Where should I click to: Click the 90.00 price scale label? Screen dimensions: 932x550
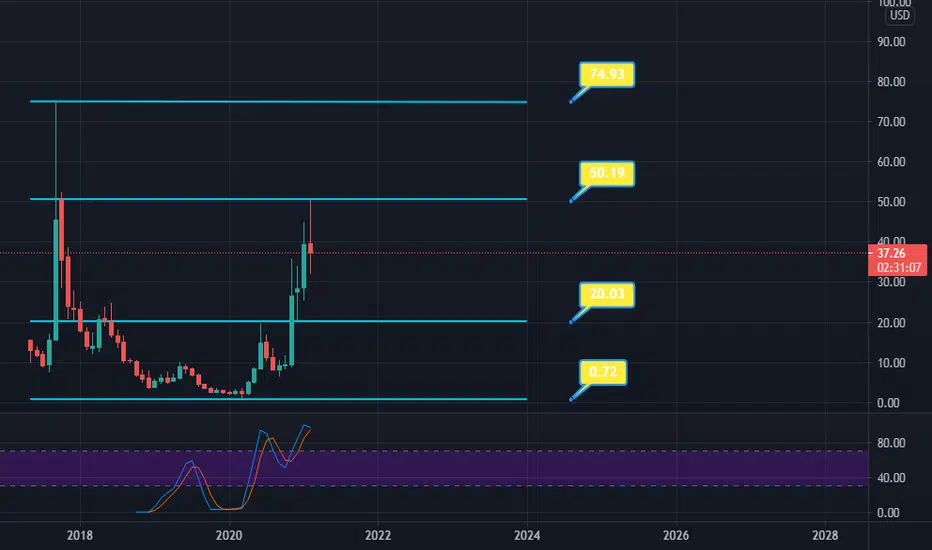pos(891,42)
